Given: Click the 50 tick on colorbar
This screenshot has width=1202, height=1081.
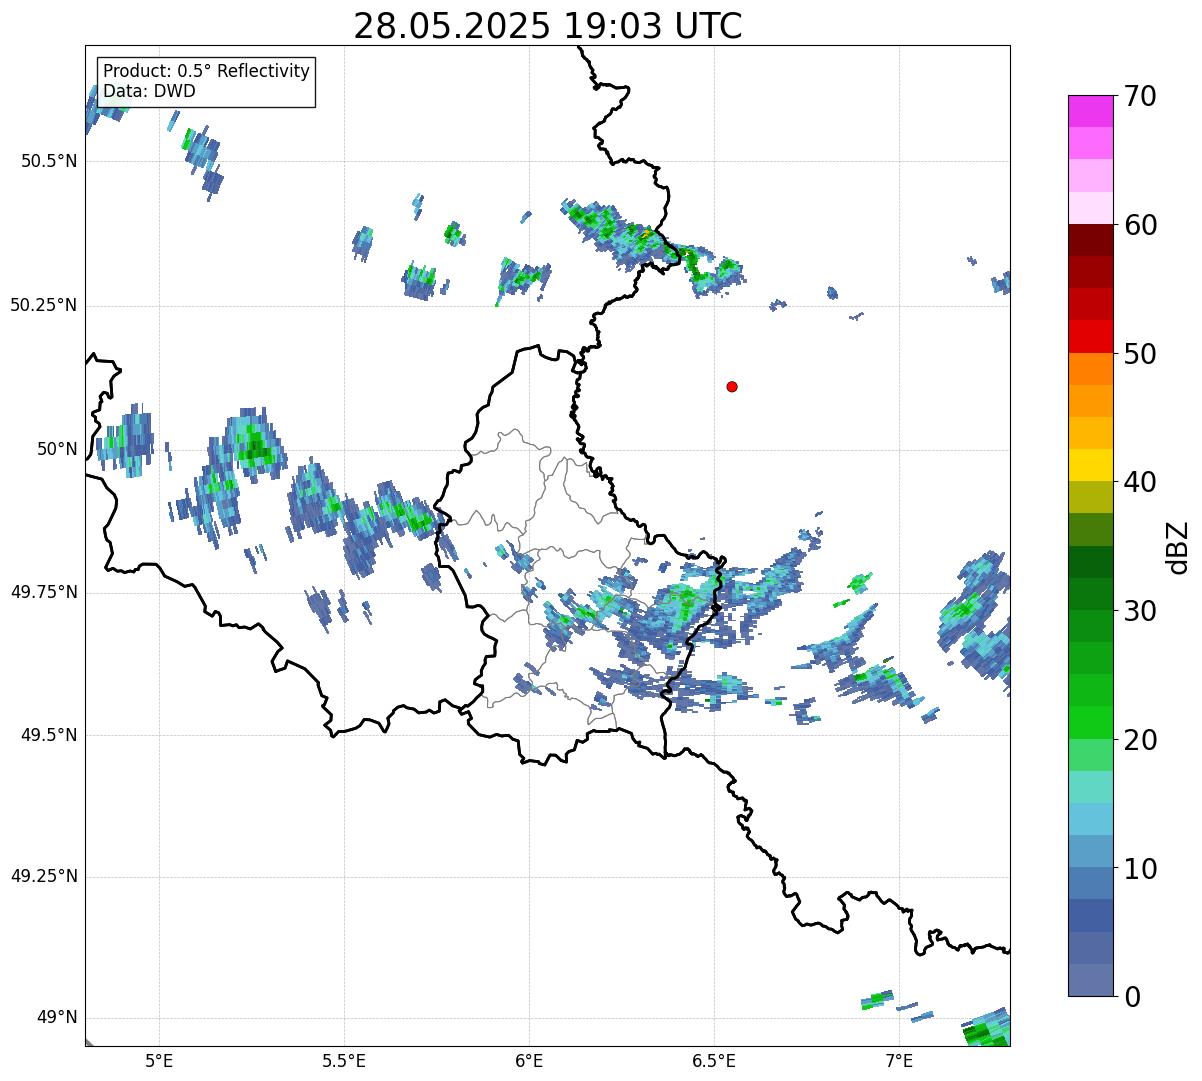Looking at the screenshot, I should (x=1140, y=354).
